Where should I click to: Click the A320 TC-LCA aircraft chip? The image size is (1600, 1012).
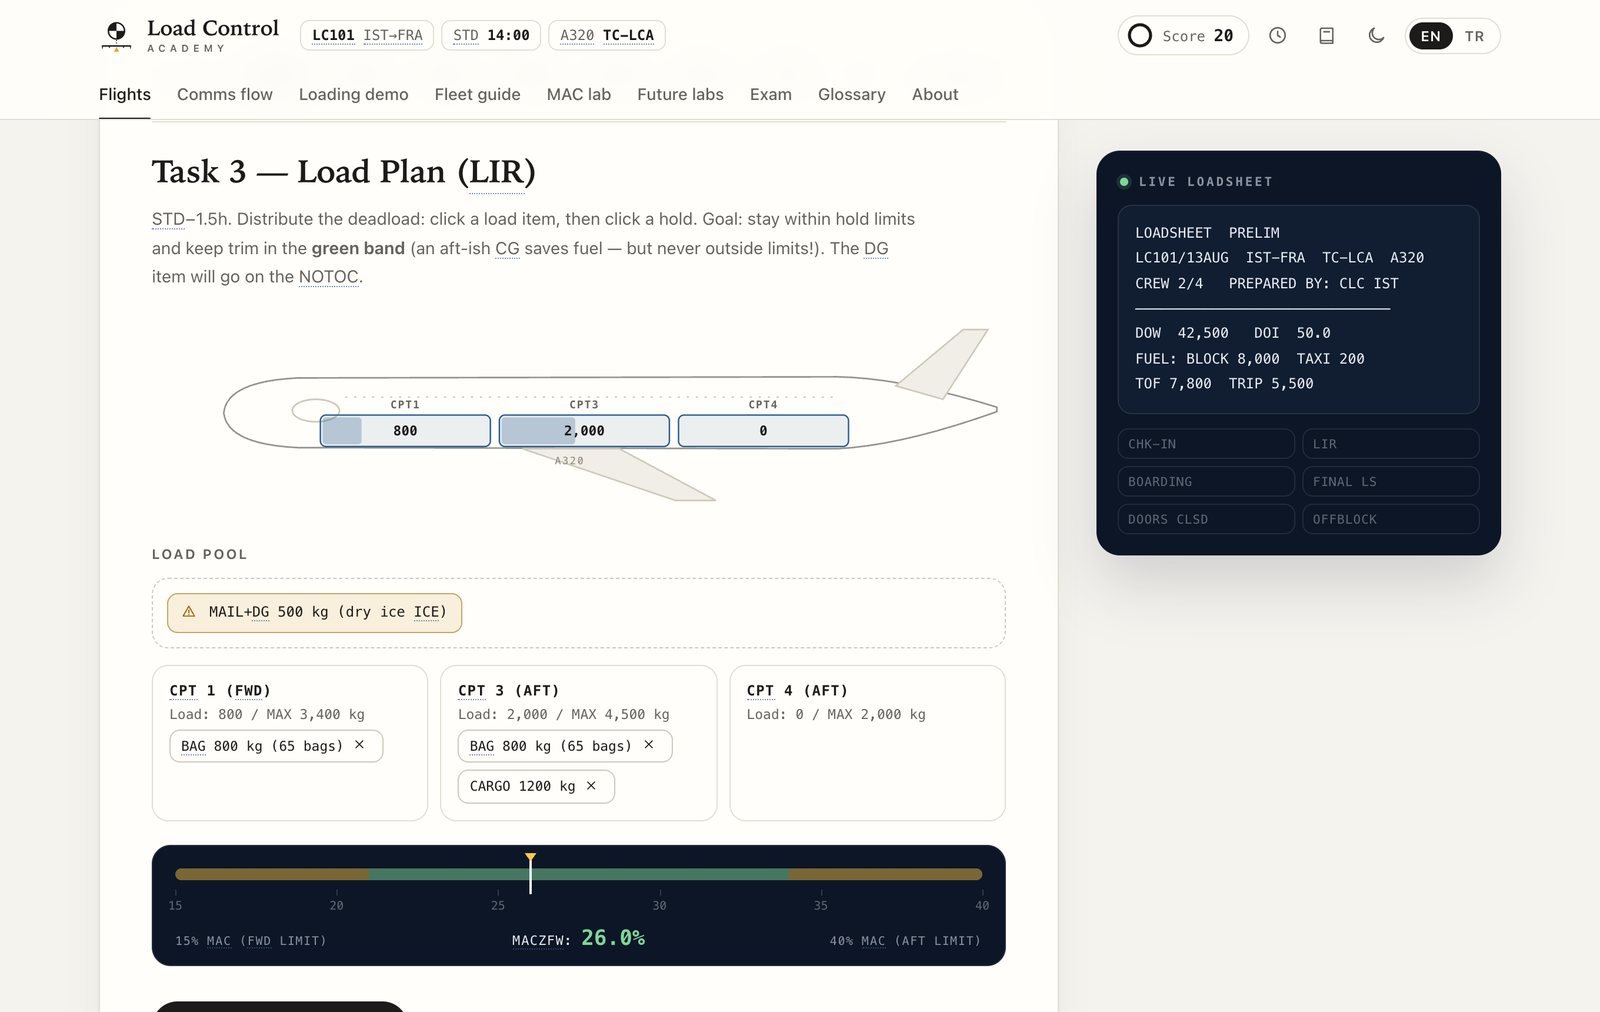click(x=607, y=35)
